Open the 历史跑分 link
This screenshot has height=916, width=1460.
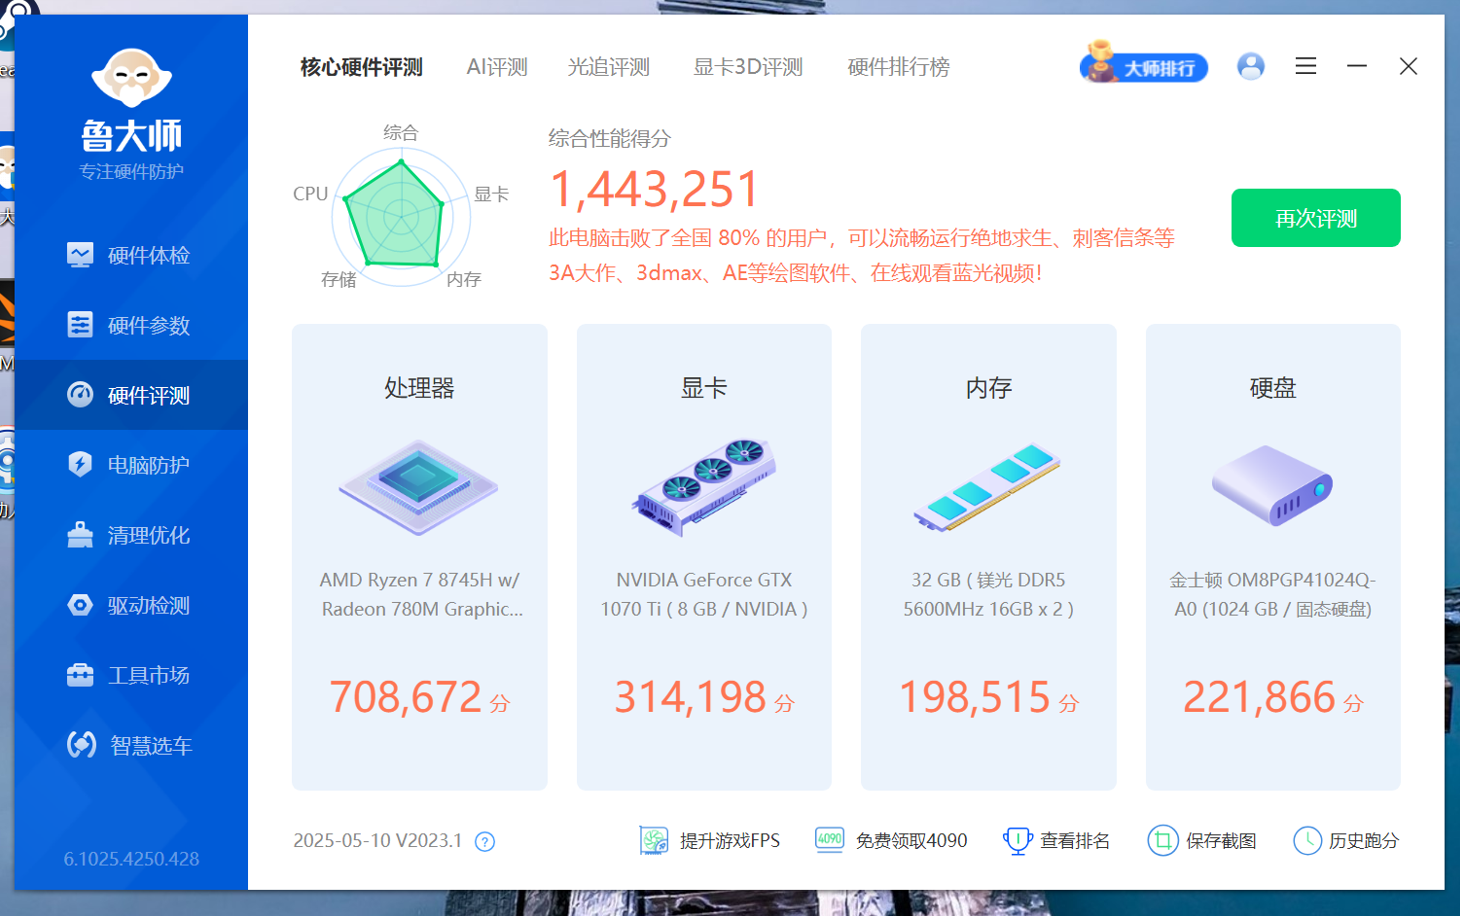point(1363,841)
